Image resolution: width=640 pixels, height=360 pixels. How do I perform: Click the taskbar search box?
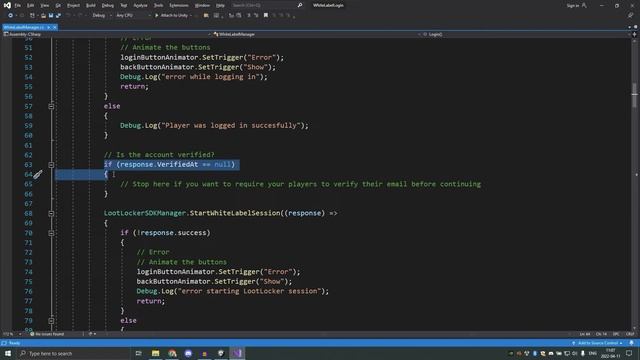(x=73, y=353)
